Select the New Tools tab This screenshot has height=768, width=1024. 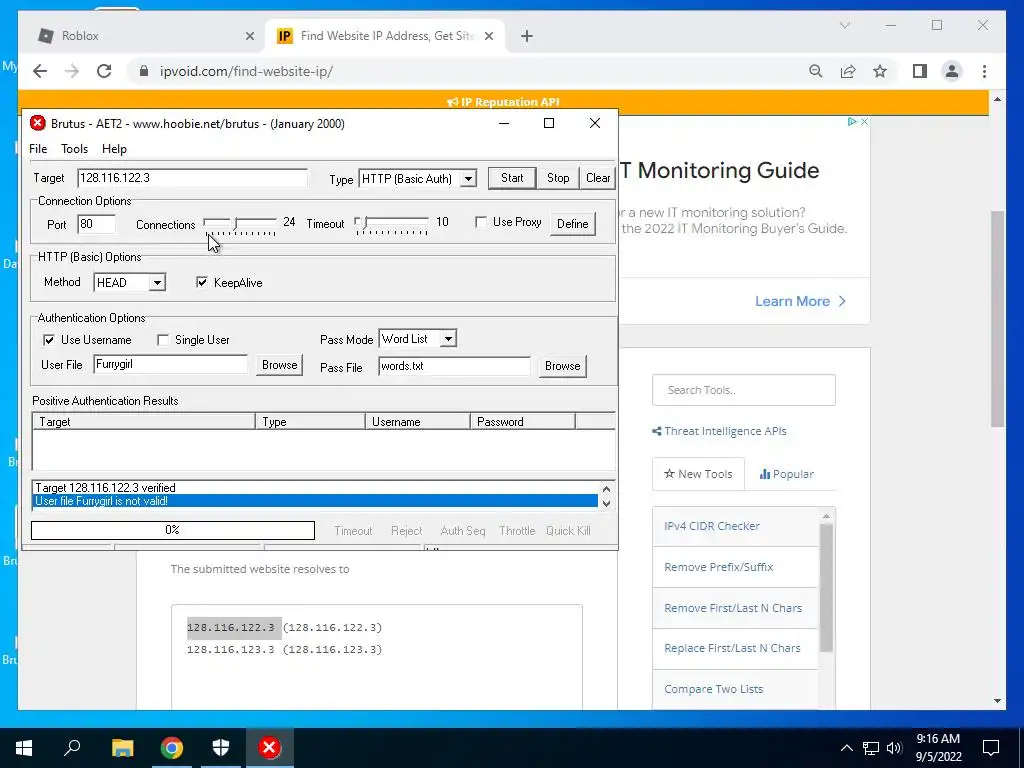click(698, 474)
